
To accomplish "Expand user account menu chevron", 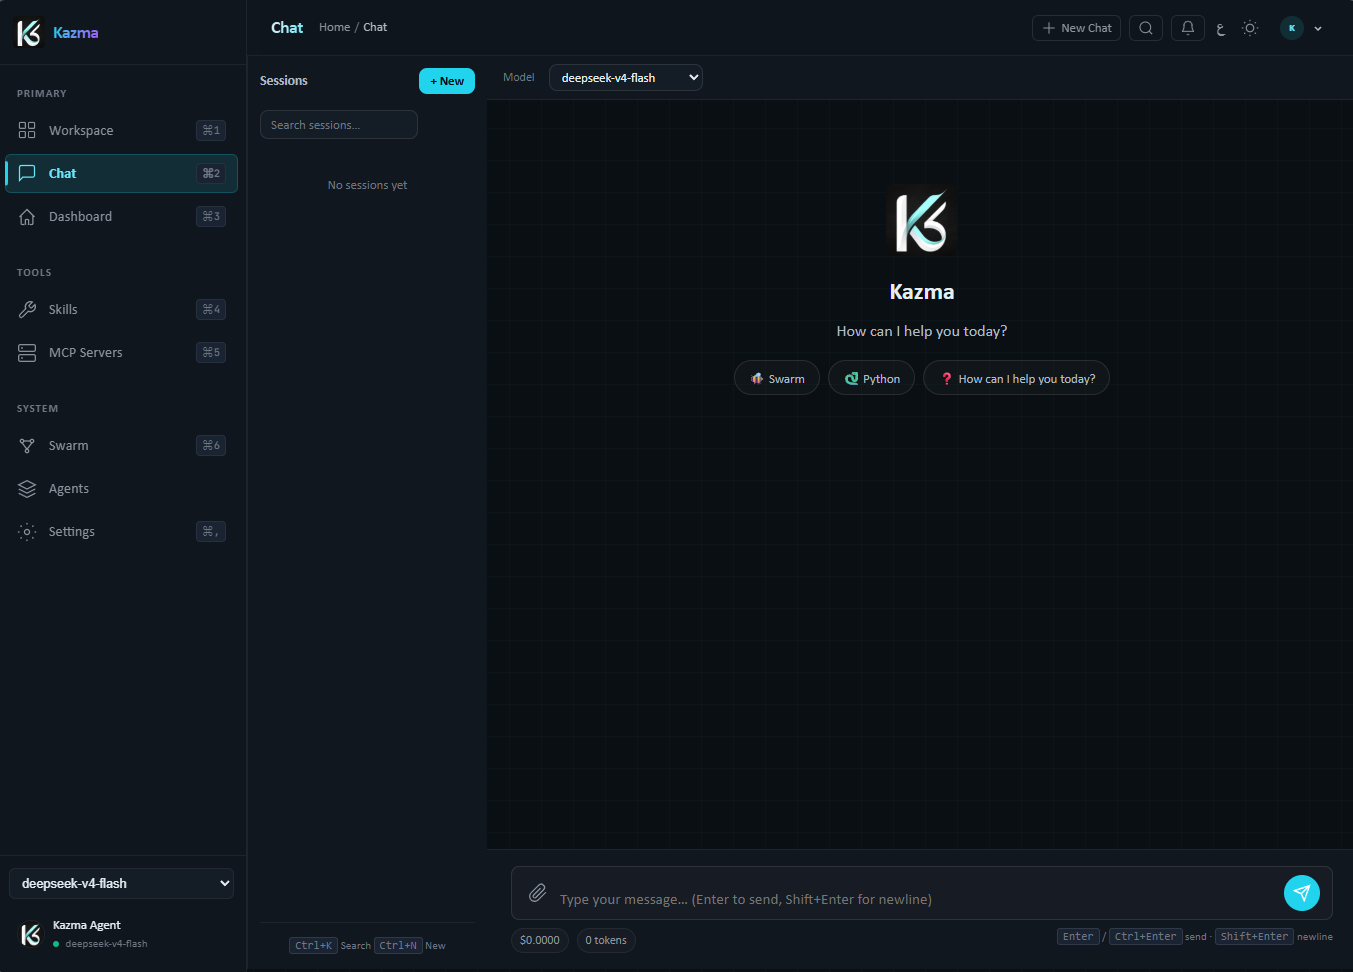I will pyautogui.click(x=1318, y=28).
